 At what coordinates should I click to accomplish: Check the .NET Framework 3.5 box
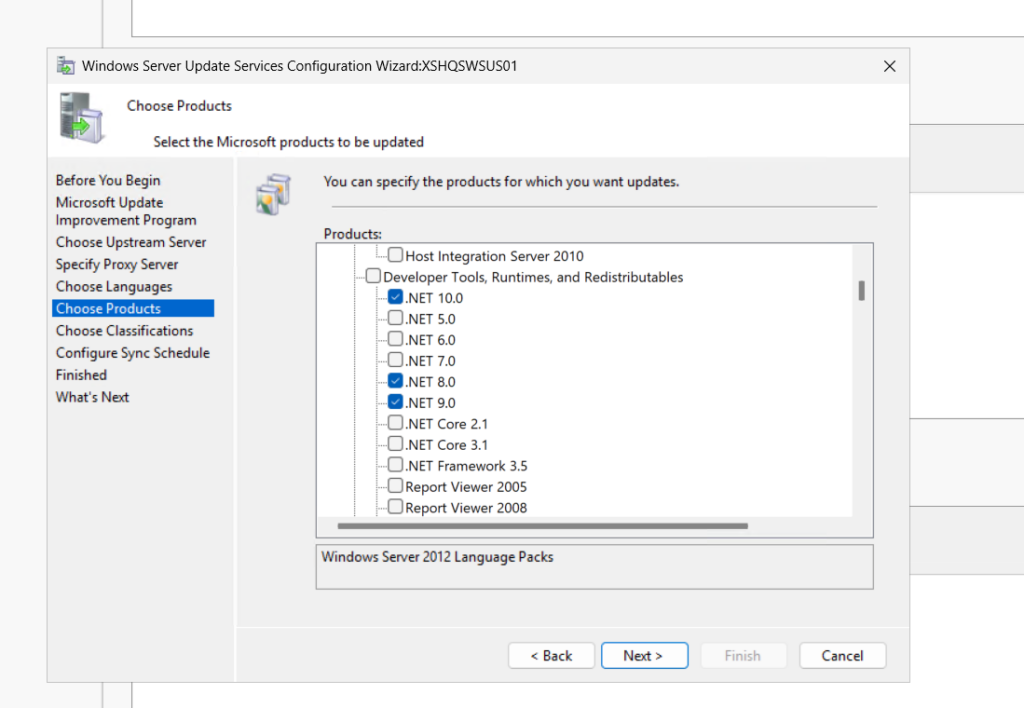395,465
